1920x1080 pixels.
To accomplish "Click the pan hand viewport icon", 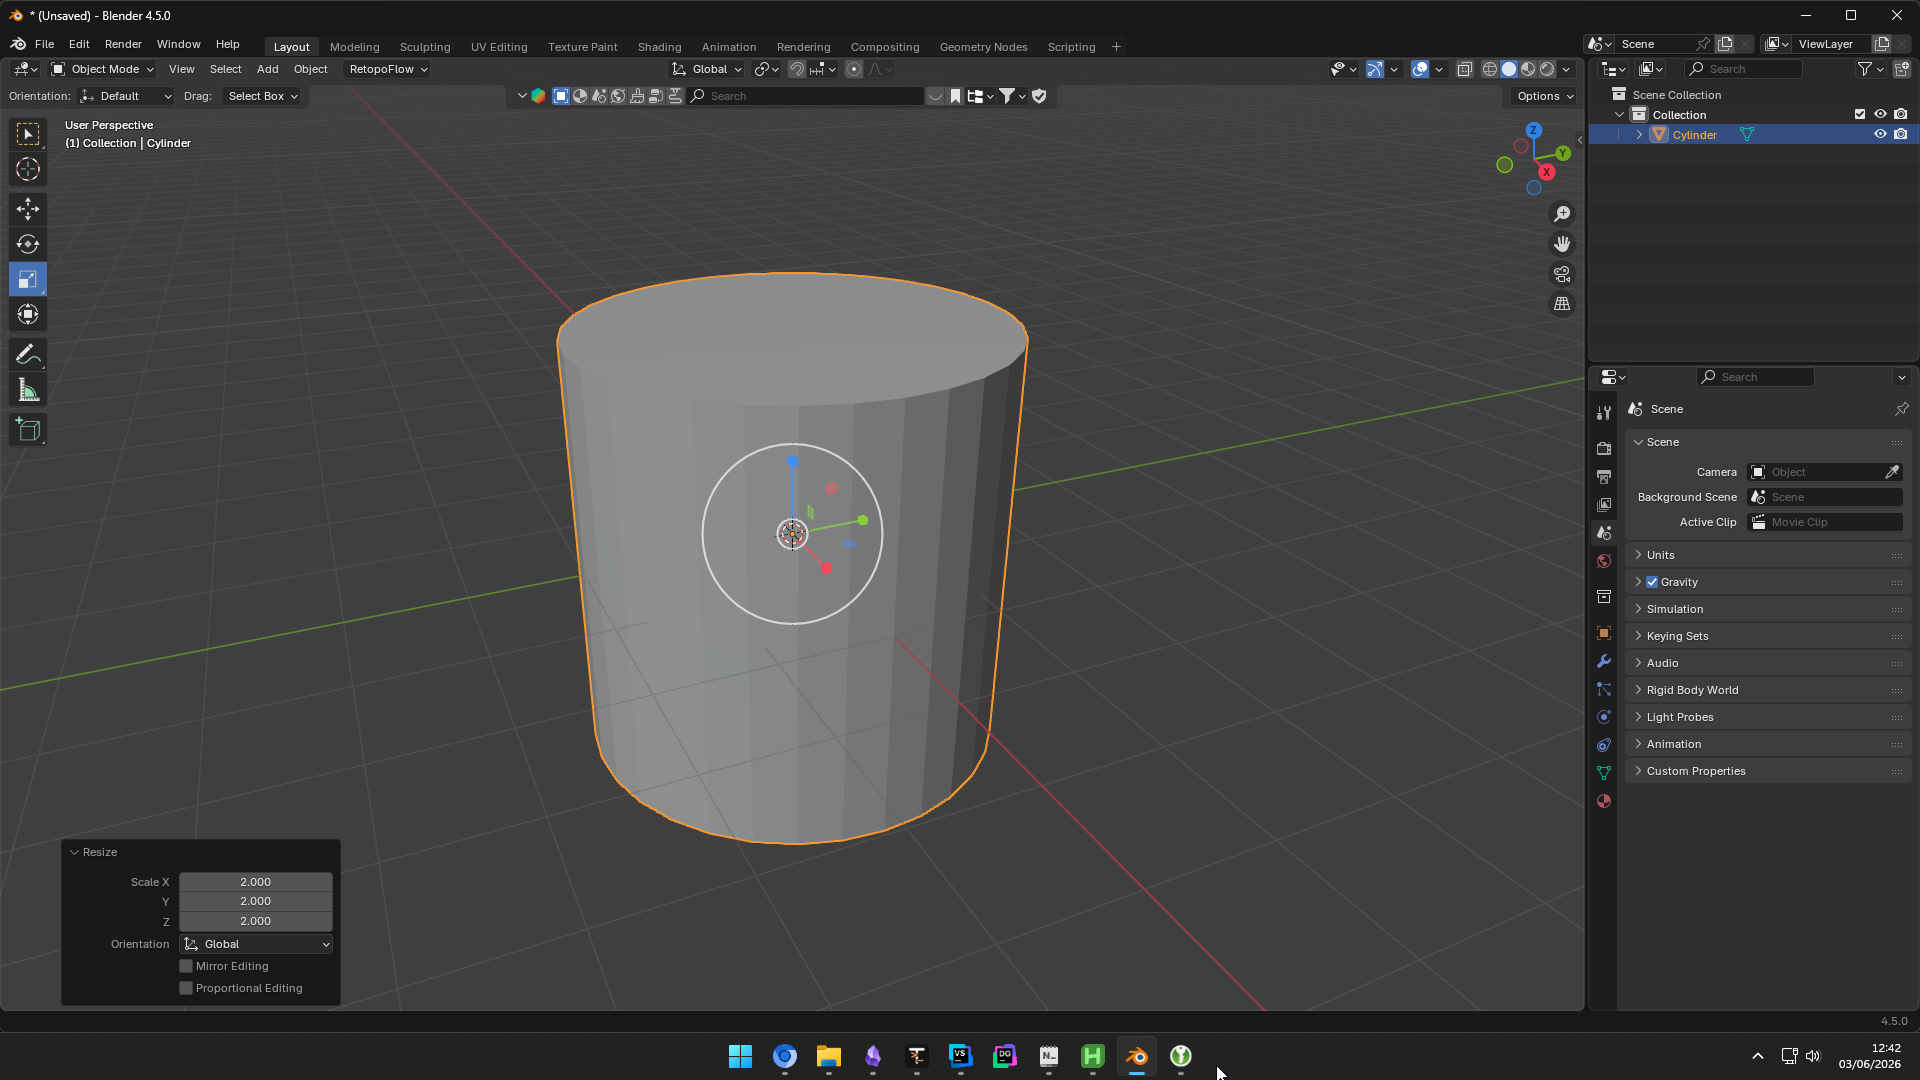I will [1562, 244].
